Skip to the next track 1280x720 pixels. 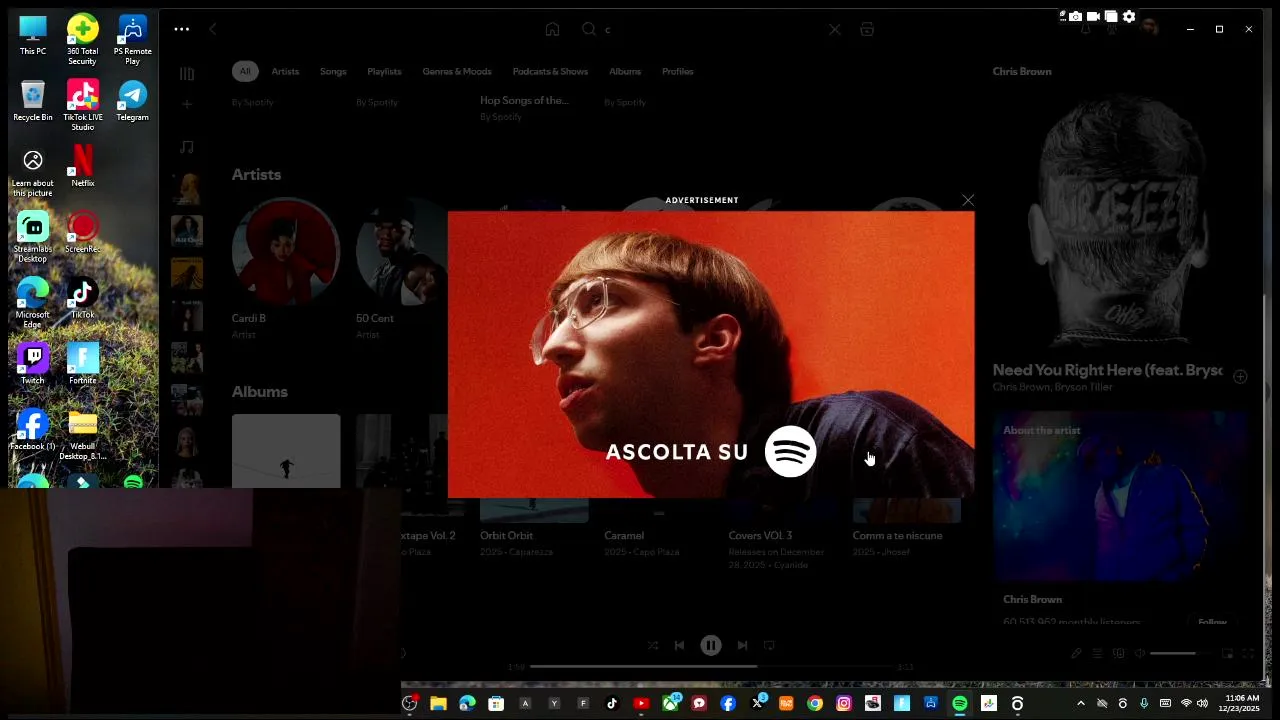(x=742, y=646)
